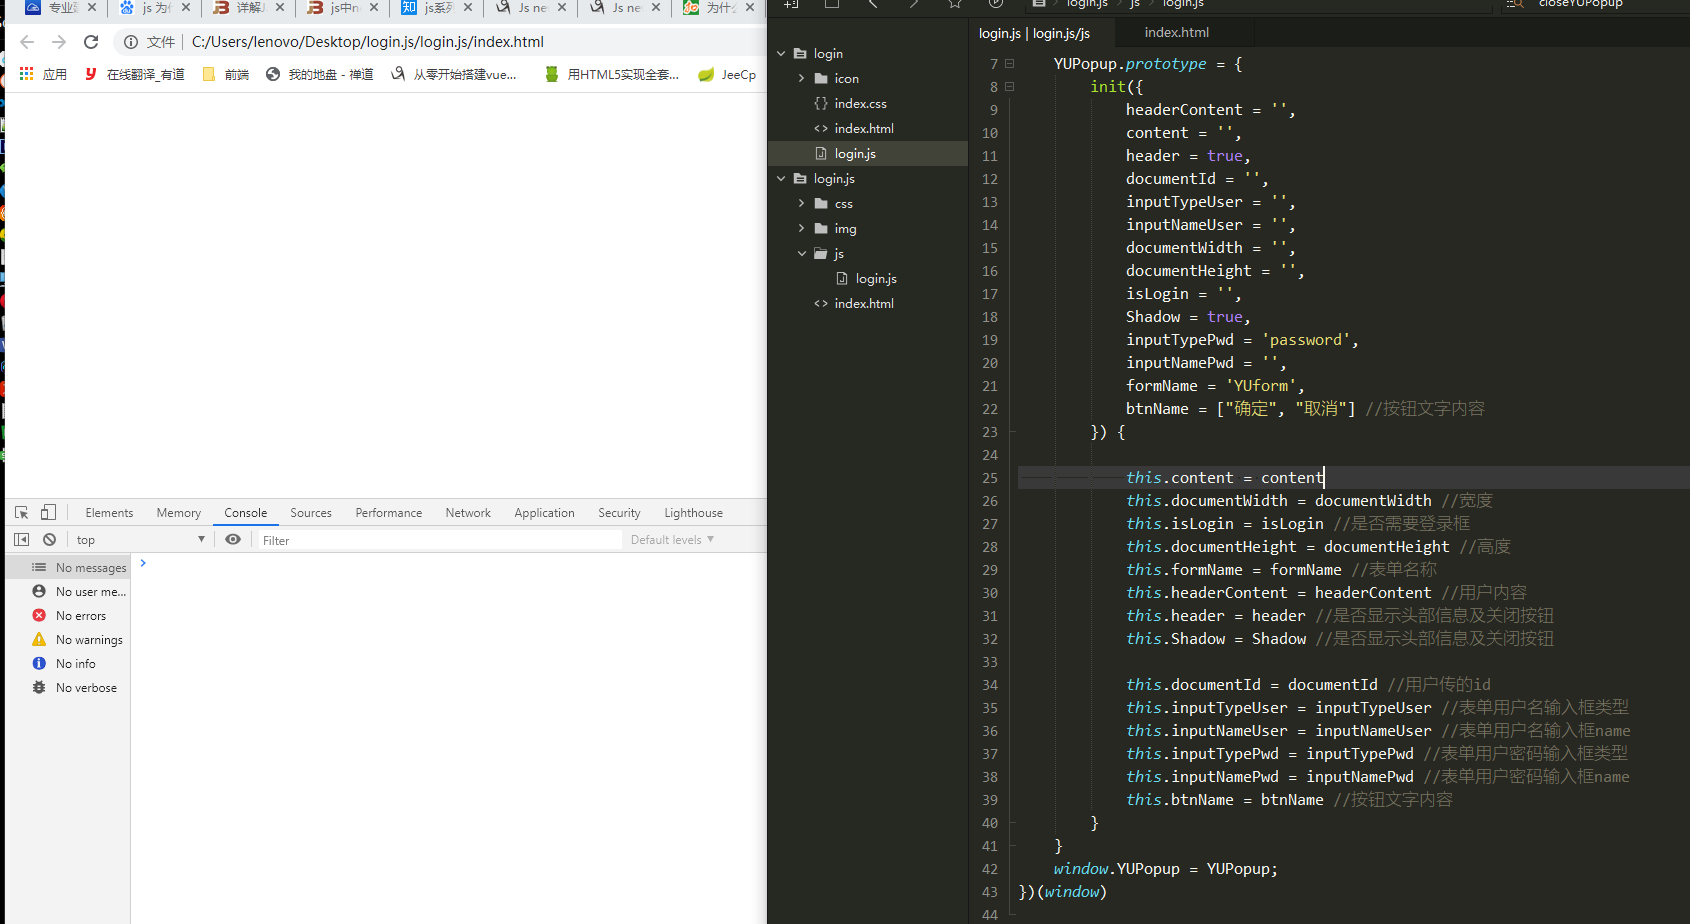Collapse the login project folder
The height and width of the screenshot is (924, 1690).
click(x=781, y=53)
